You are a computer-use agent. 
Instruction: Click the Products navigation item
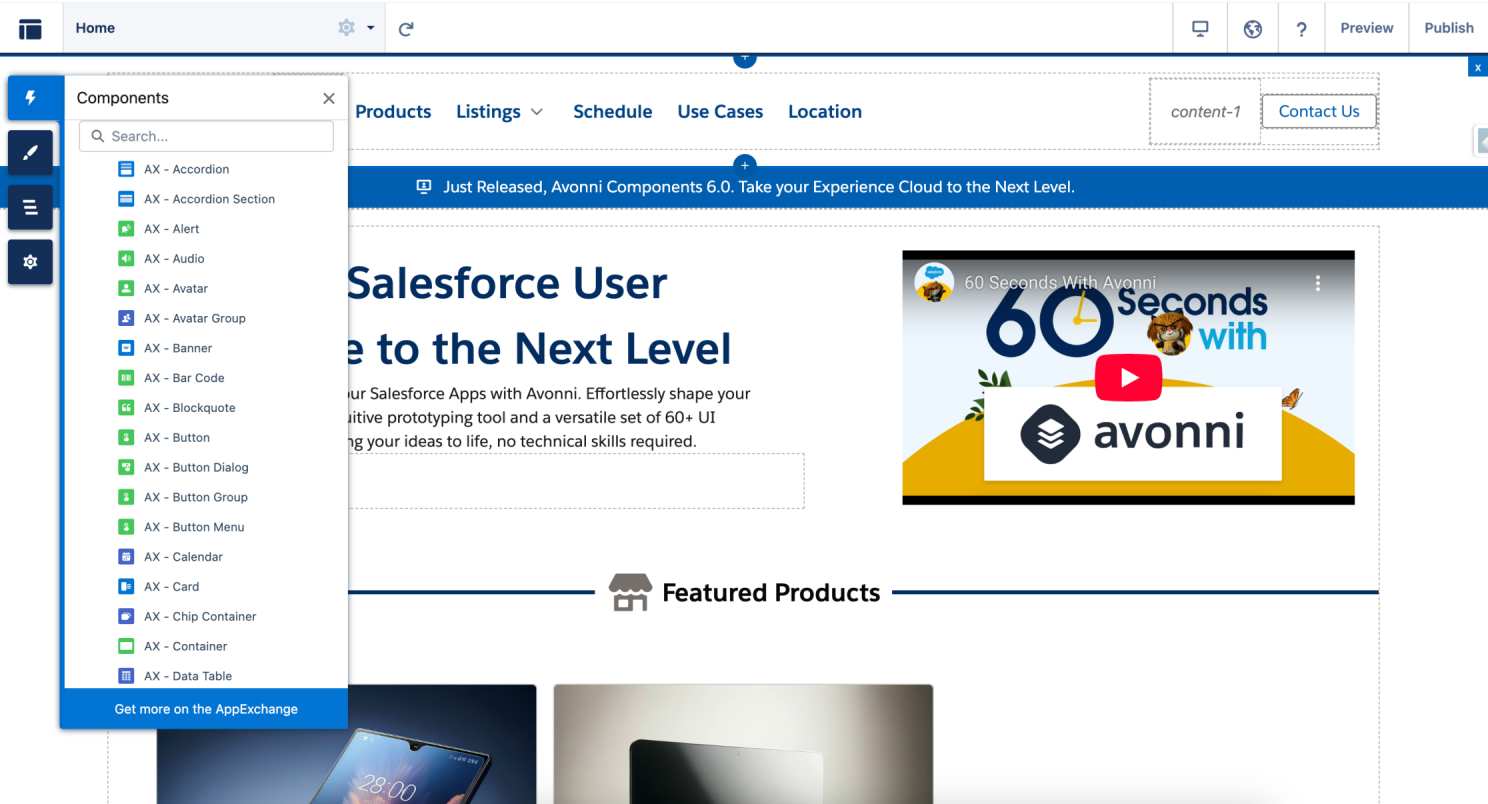[x=393, y=112]
